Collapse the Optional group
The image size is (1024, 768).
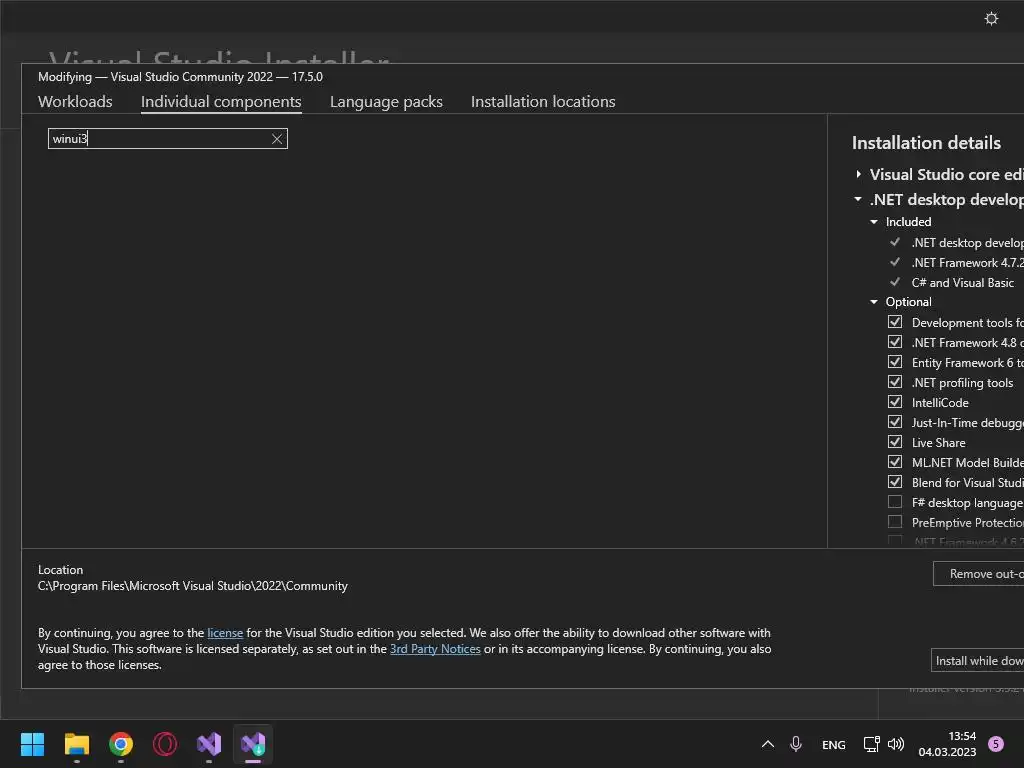tap(874, 302)
